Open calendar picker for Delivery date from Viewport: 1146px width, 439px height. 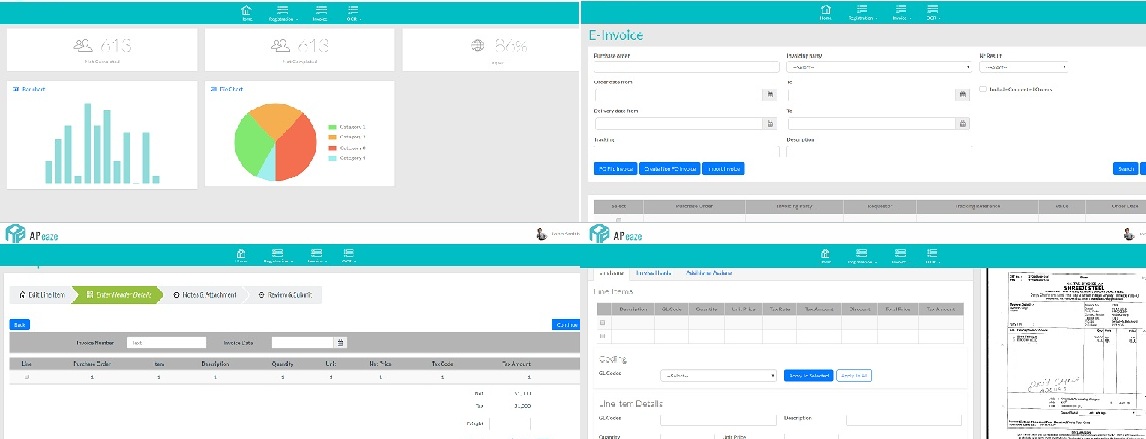point(769,123)
